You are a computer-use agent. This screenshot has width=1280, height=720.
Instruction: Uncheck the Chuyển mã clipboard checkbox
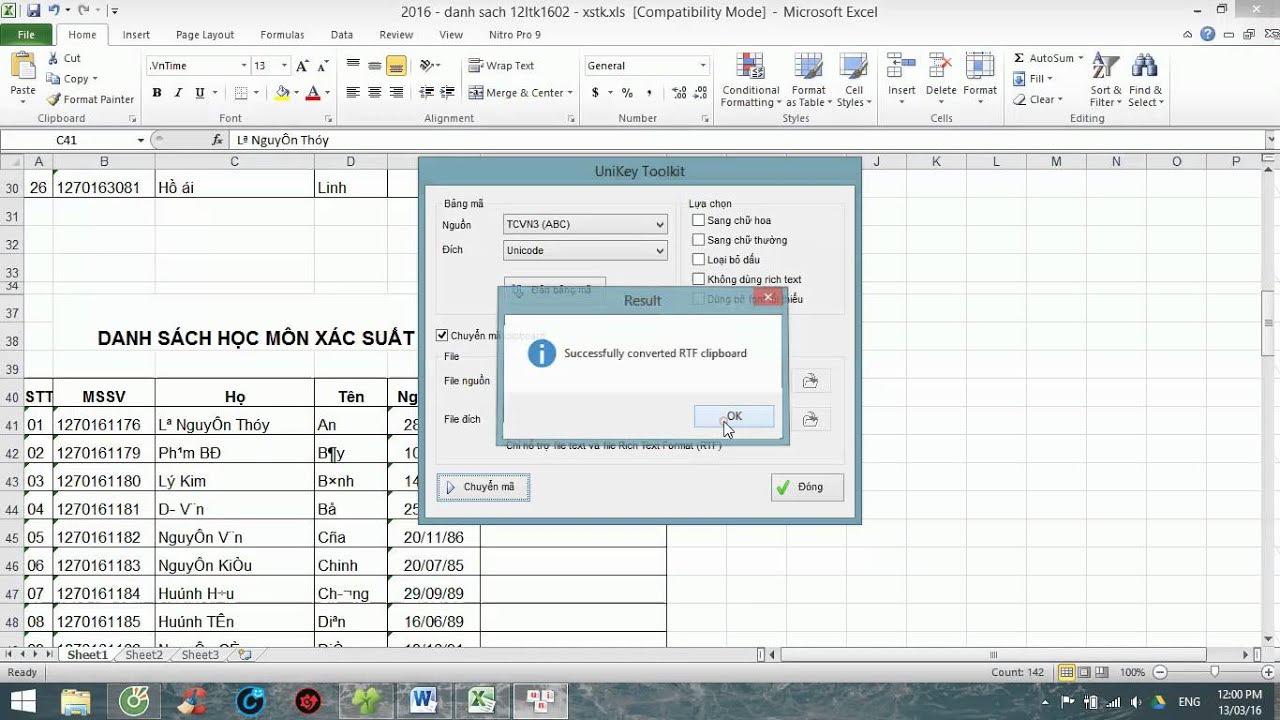point(442,335)
